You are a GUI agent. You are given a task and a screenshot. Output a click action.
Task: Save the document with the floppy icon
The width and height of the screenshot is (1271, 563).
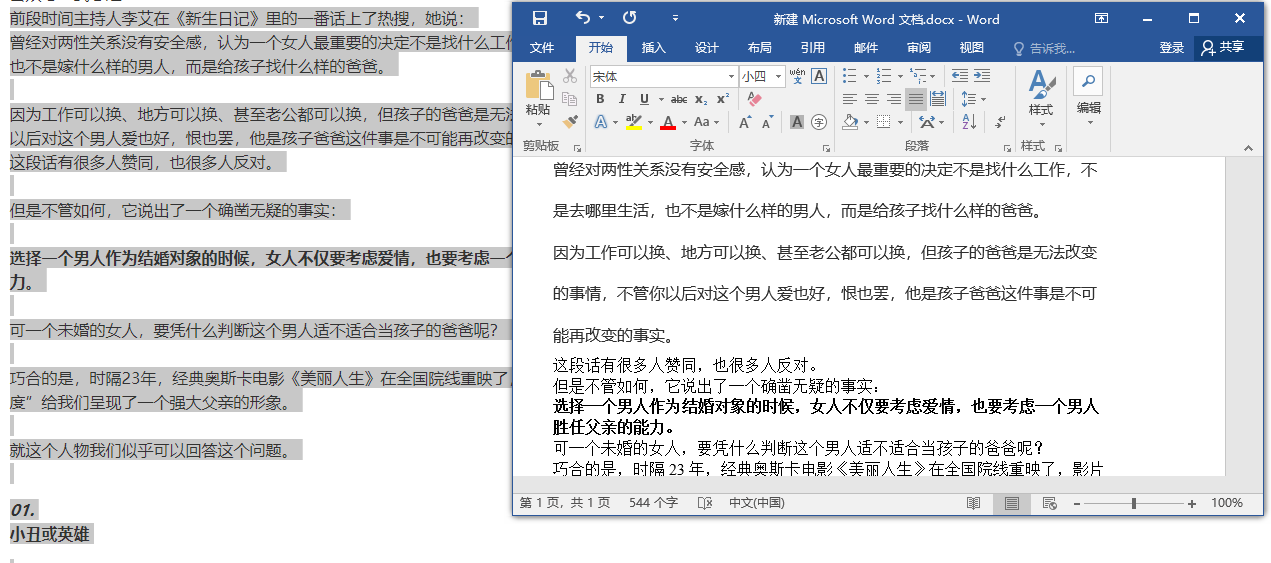(x=540, y=18)
